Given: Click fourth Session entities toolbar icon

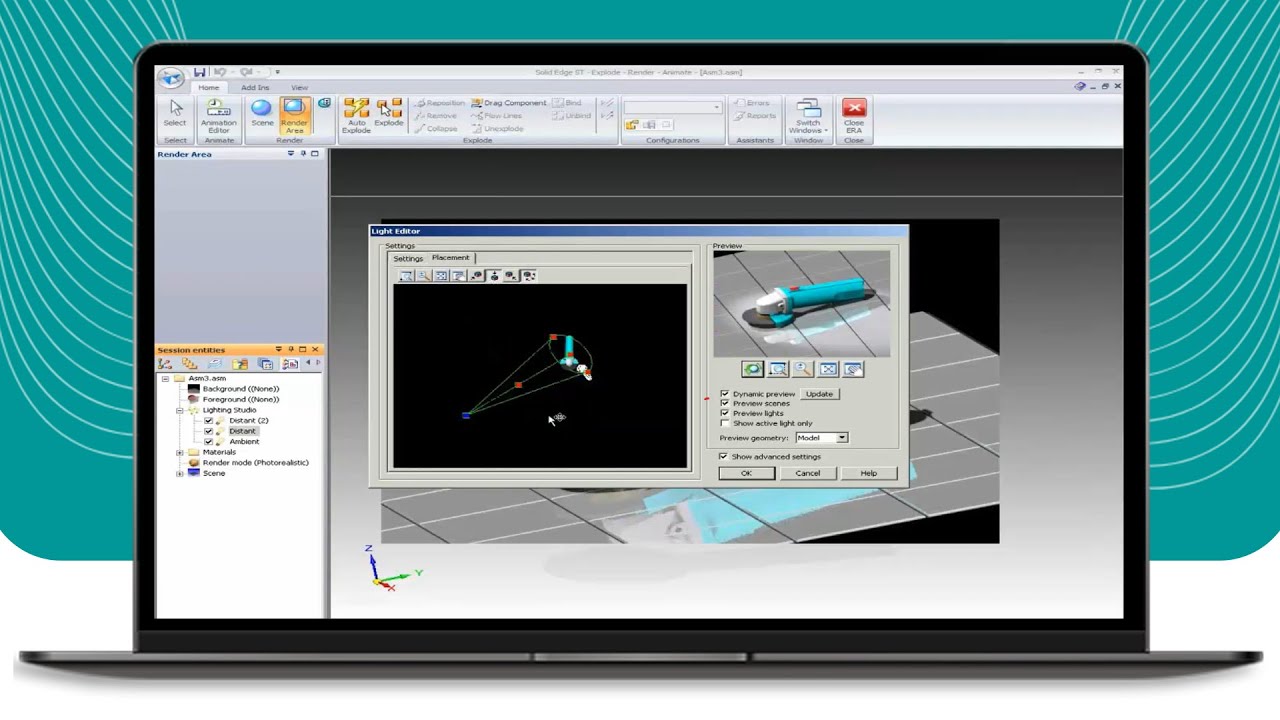Looking at the screenshot, I should coord(240,364).
